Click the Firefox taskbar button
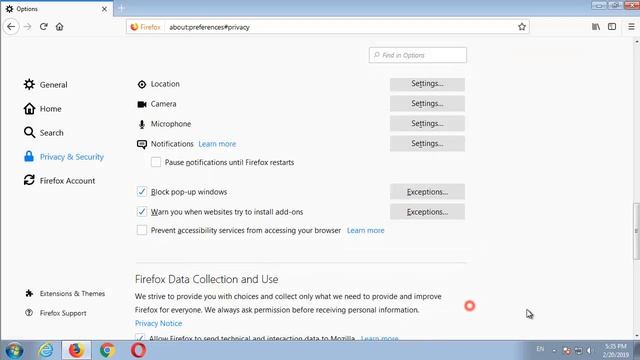 click(76, 350)
